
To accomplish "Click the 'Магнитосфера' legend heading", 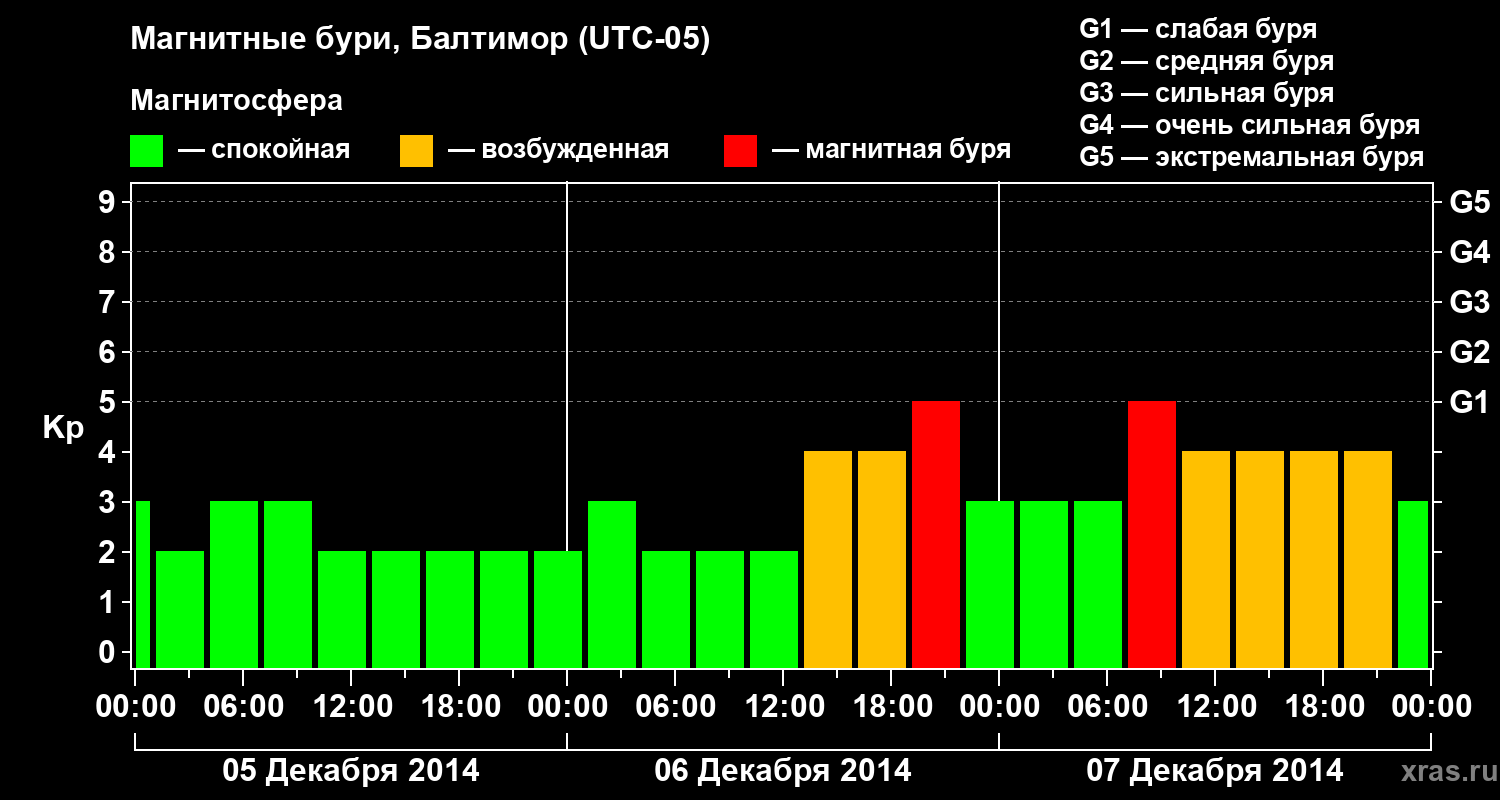I will click(x=237, y=101).
